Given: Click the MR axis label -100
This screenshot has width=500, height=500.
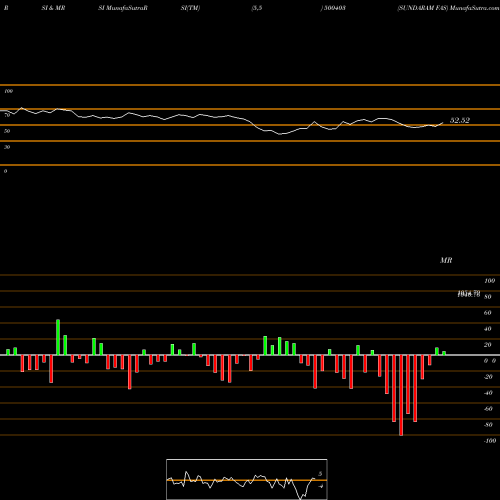Looking at the screenshot, I should pyautogui.click(x=490, y=441).
